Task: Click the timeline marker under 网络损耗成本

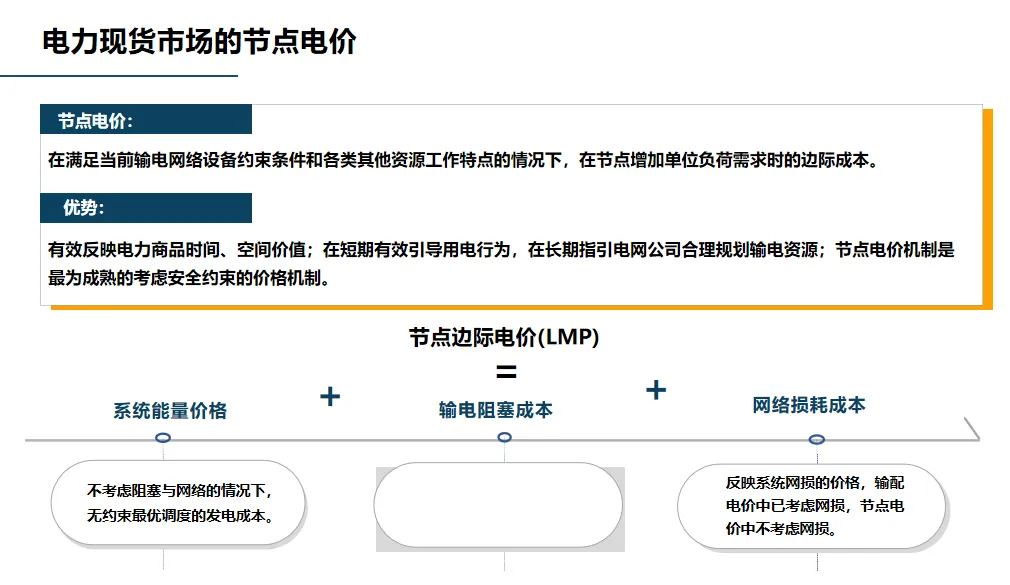Action: 816,439
